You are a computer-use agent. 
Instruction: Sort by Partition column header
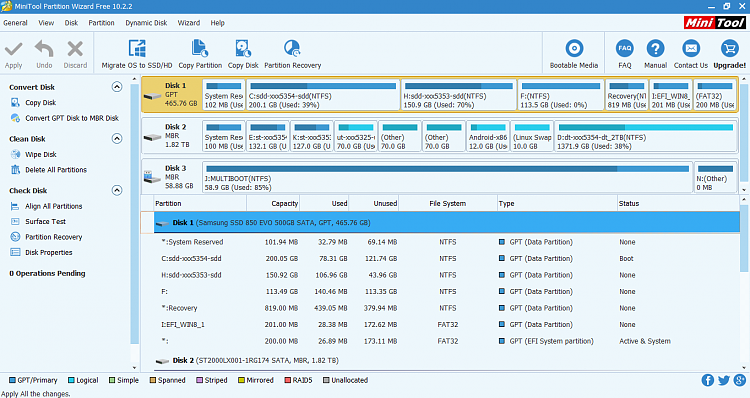tap(200, 203)
